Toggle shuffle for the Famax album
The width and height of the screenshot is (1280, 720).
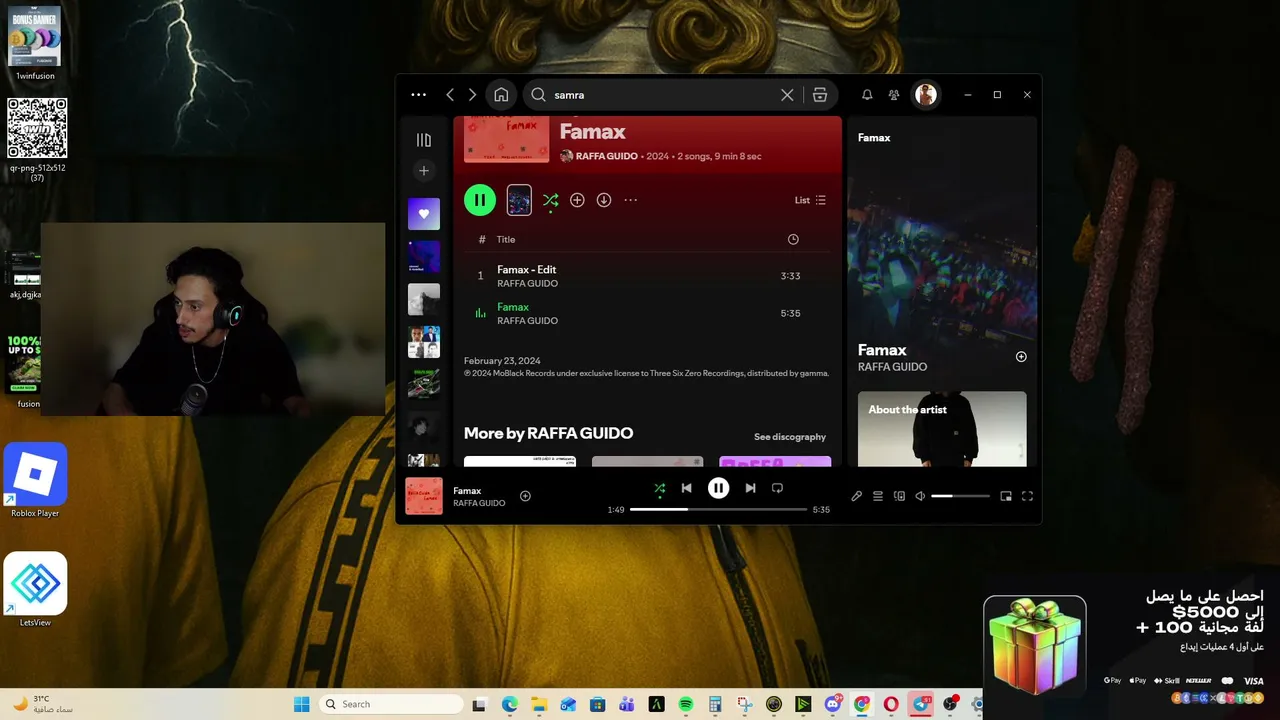point(550,200)
